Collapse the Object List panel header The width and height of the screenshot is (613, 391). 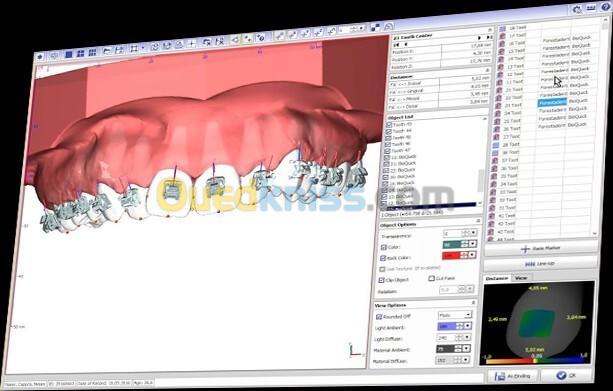point(485,118)
